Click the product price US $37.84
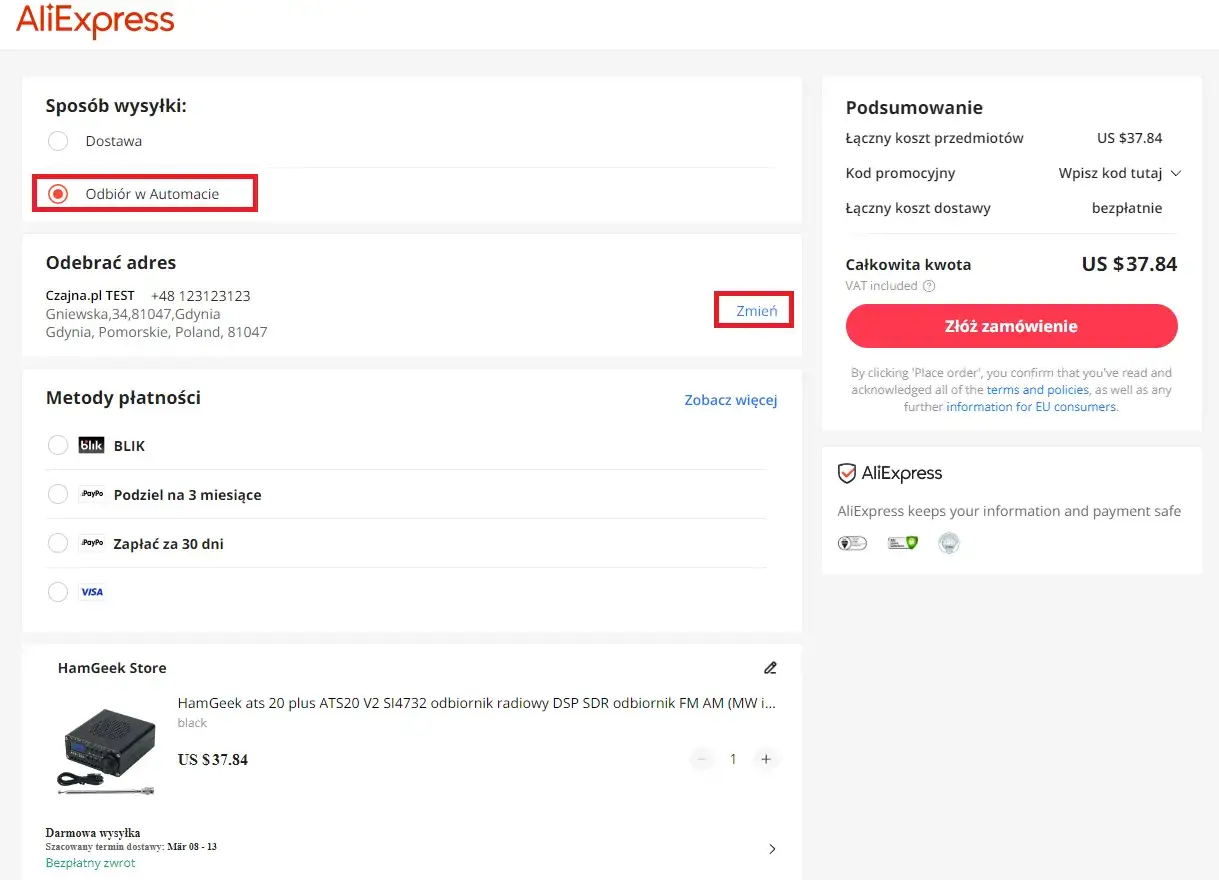Viewport: 1219px width, 880px height. tap(213, 760)
